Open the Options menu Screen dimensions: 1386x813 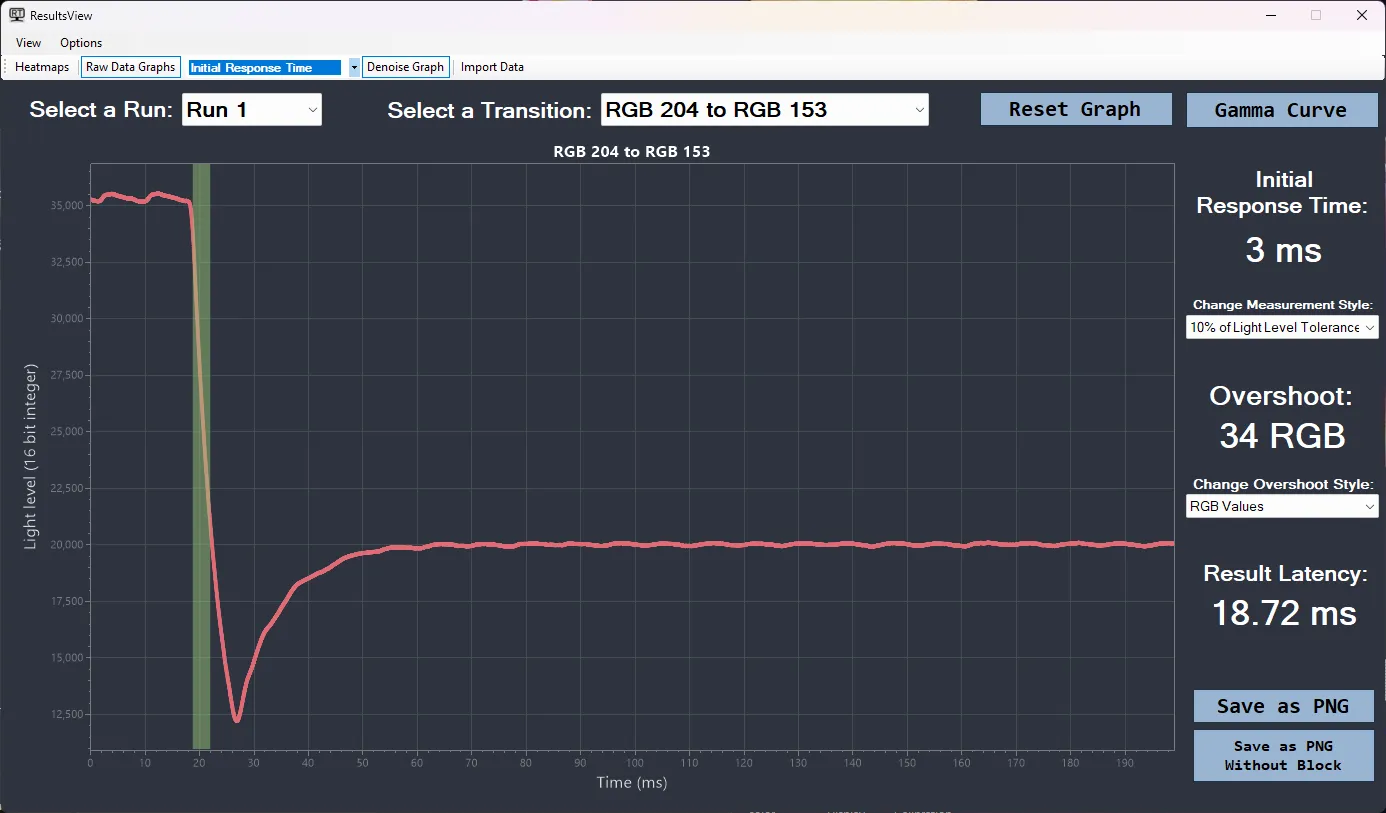click(x=81, y=43)
